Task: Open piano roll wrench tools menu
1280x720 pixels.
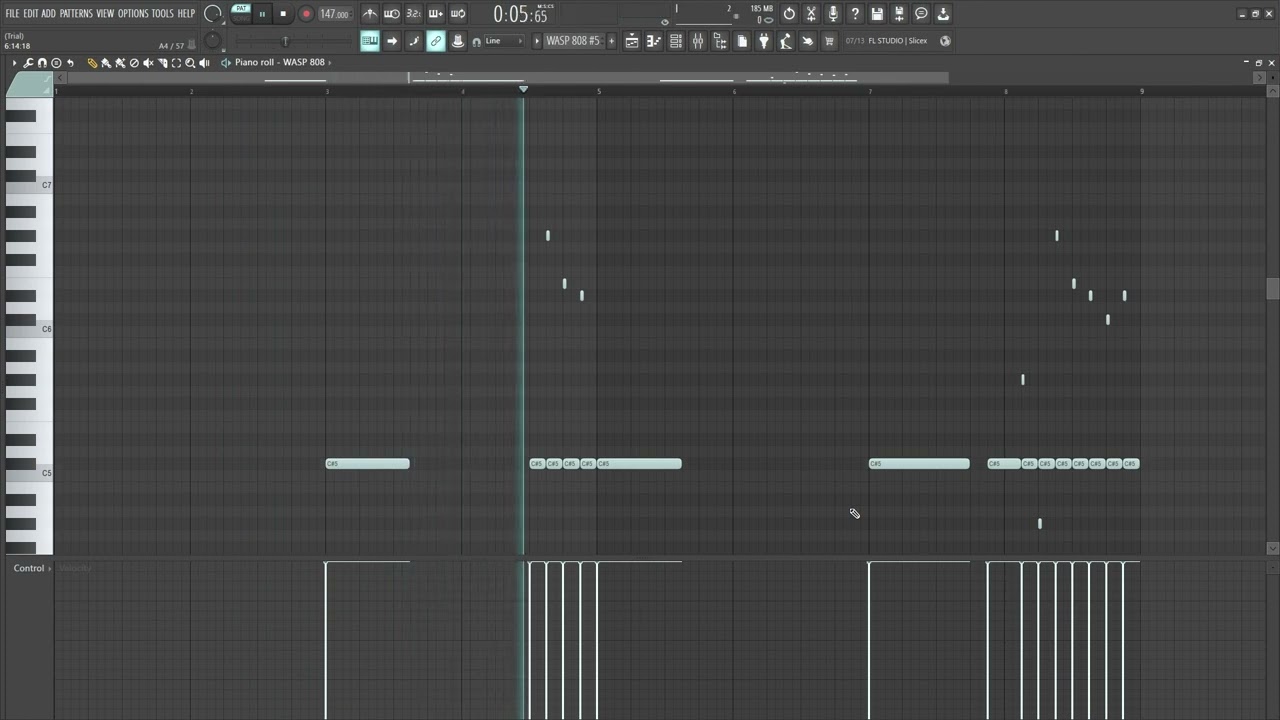Action: click(28, 63)
